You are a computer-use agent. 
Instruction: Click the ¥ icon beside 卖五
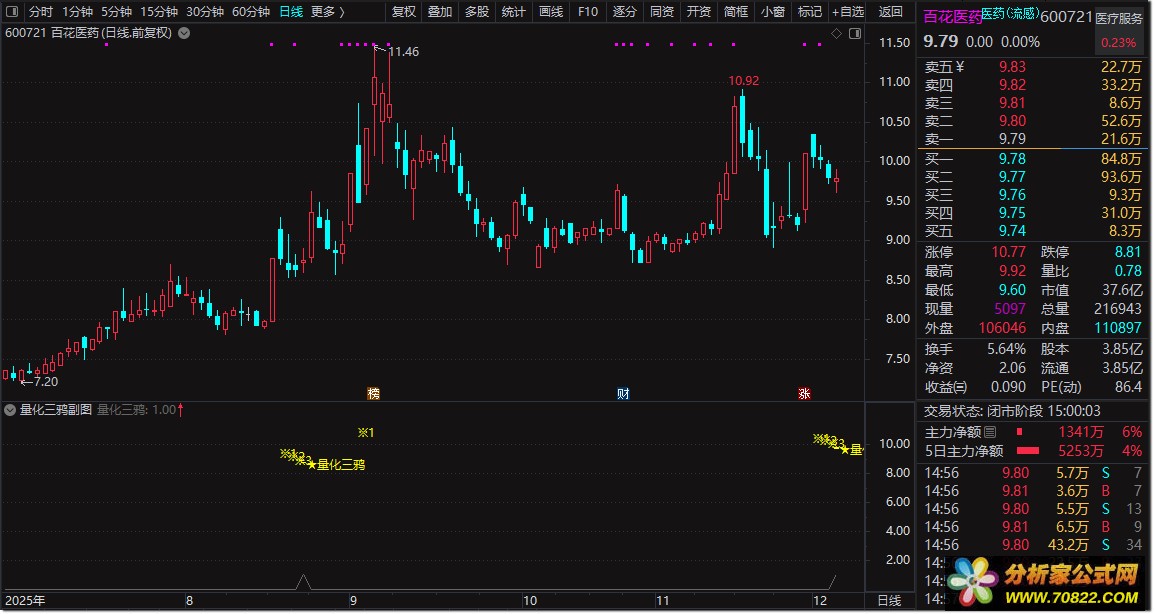[x=961, y=67]
